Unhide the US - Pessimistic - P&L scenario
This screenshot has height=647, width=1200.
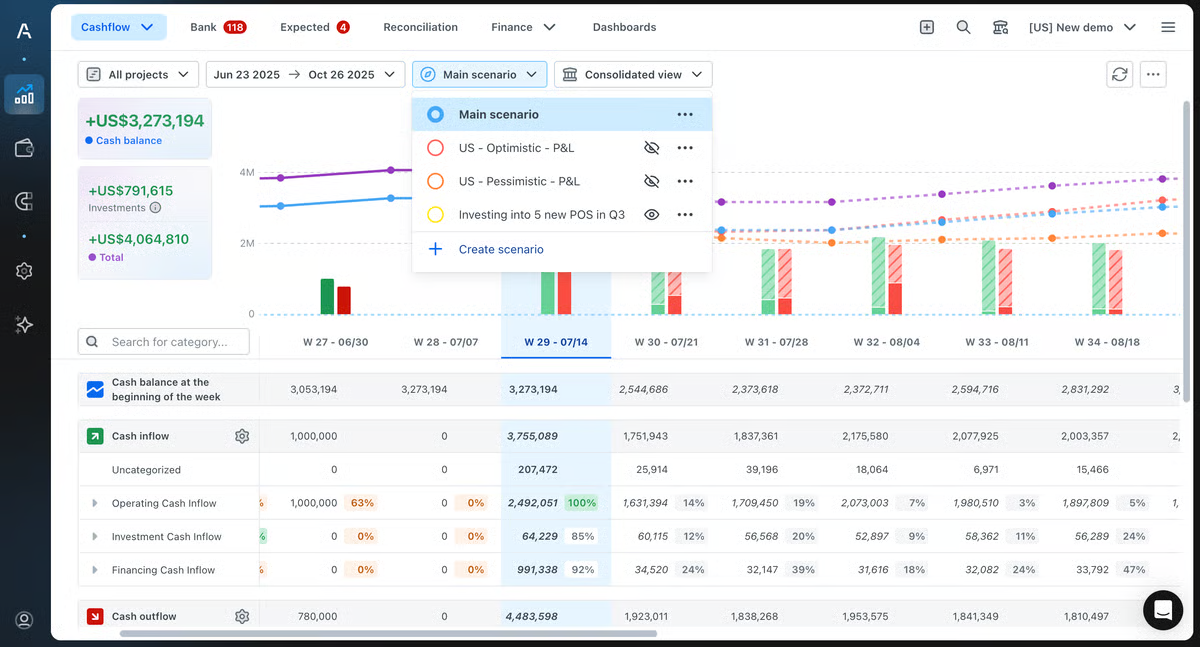point(652,181)
